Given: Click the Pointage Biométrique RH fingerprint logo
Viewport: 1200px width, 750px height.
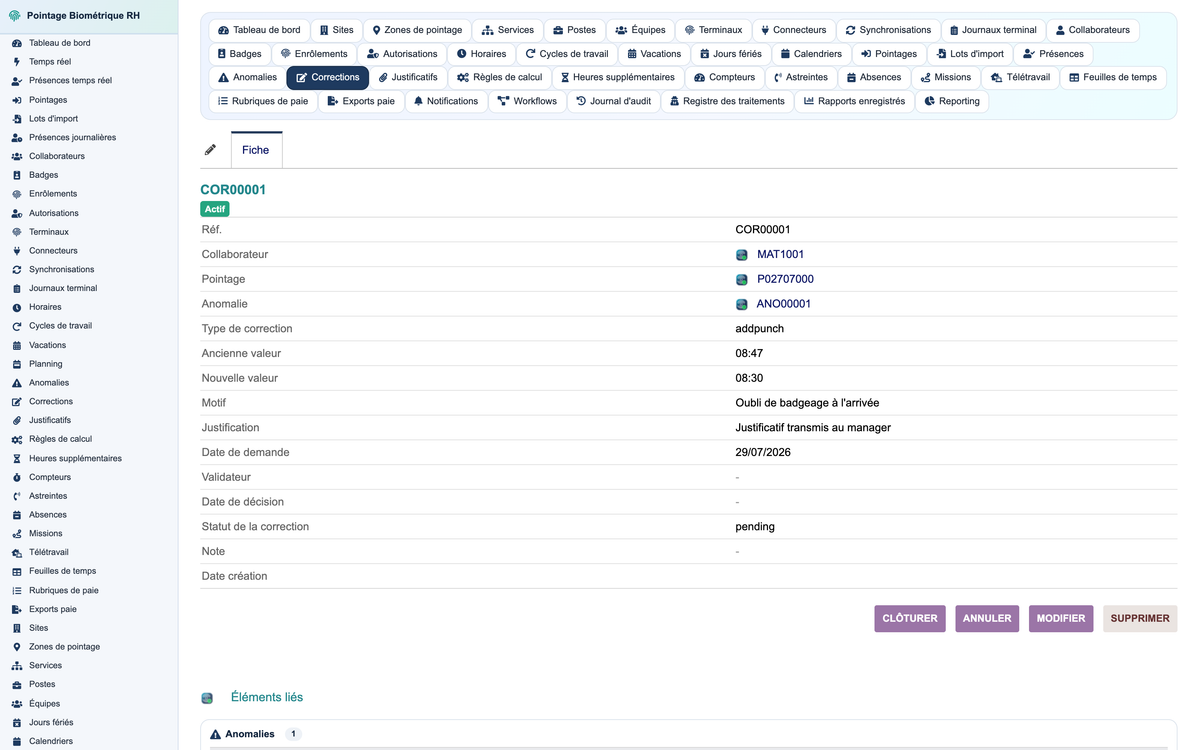Looking at the screenshot, I should tap(15, 15).
